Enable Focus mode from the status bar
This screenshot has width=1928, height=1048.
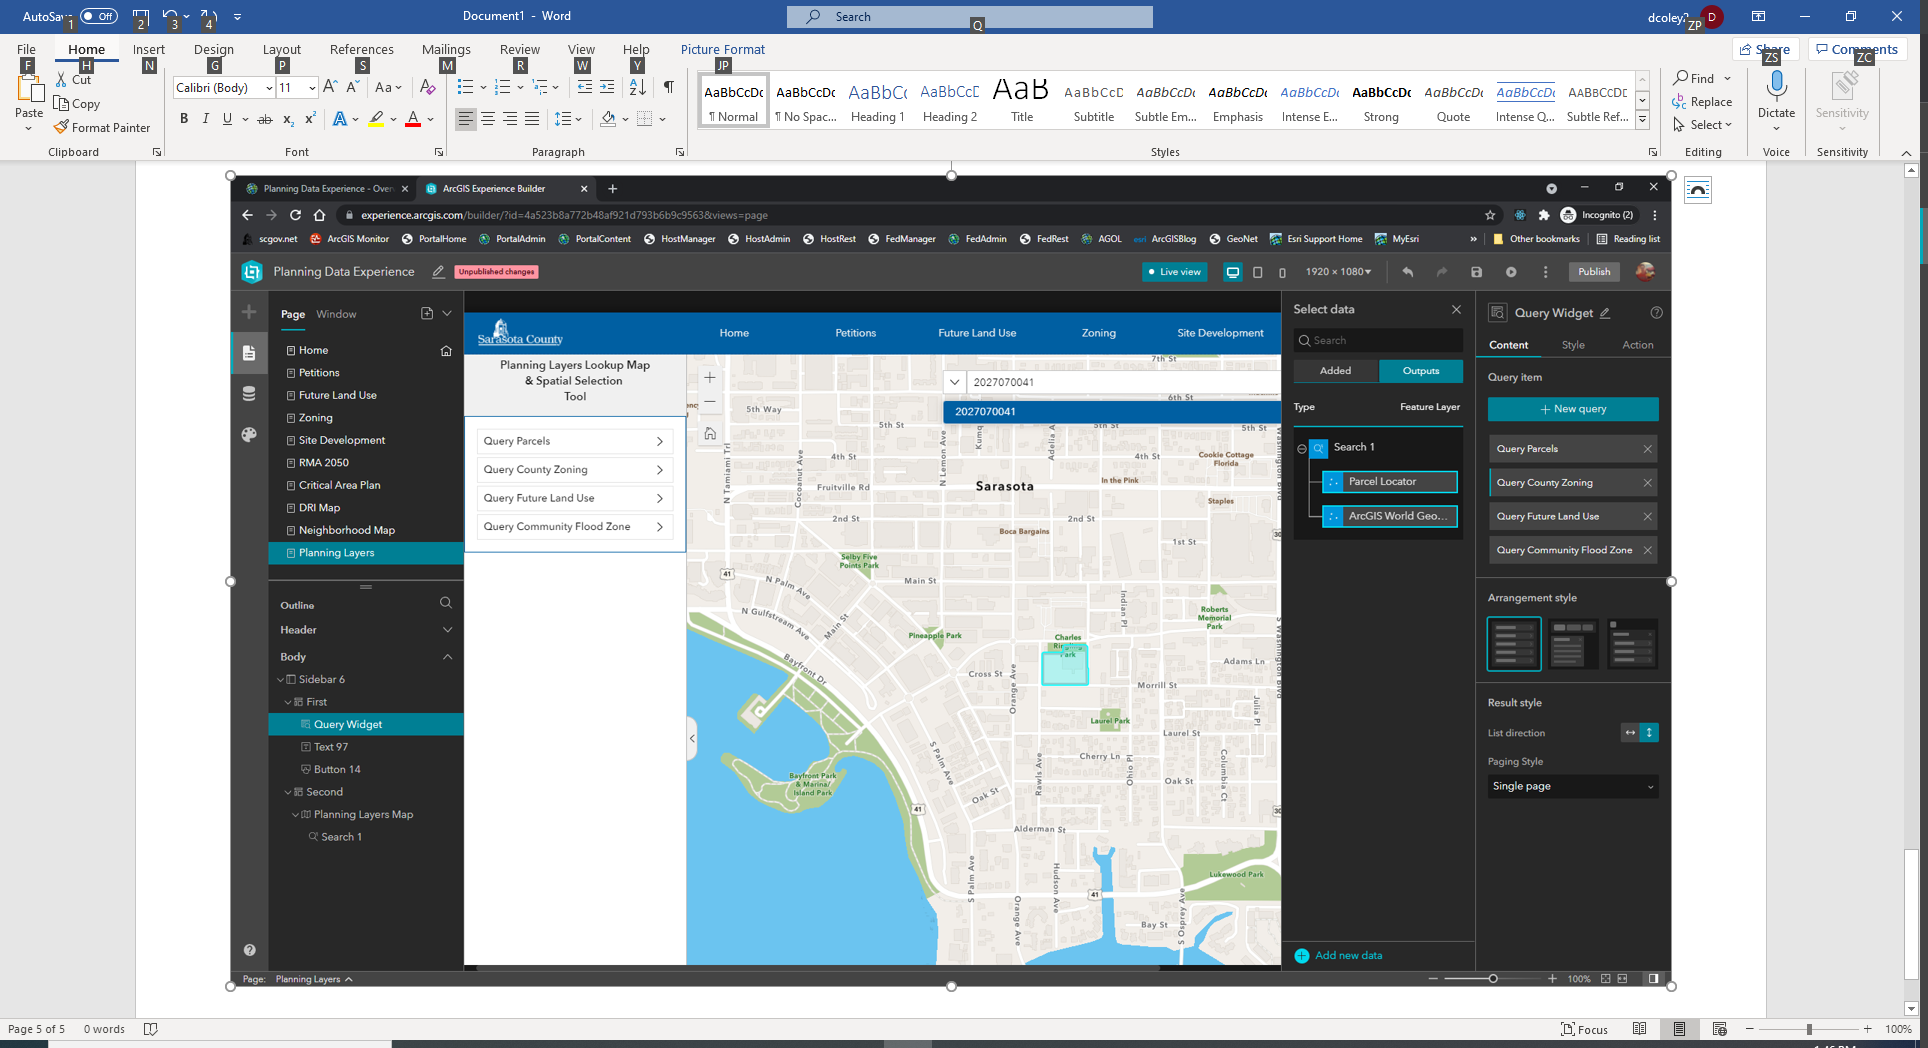1584,1029
